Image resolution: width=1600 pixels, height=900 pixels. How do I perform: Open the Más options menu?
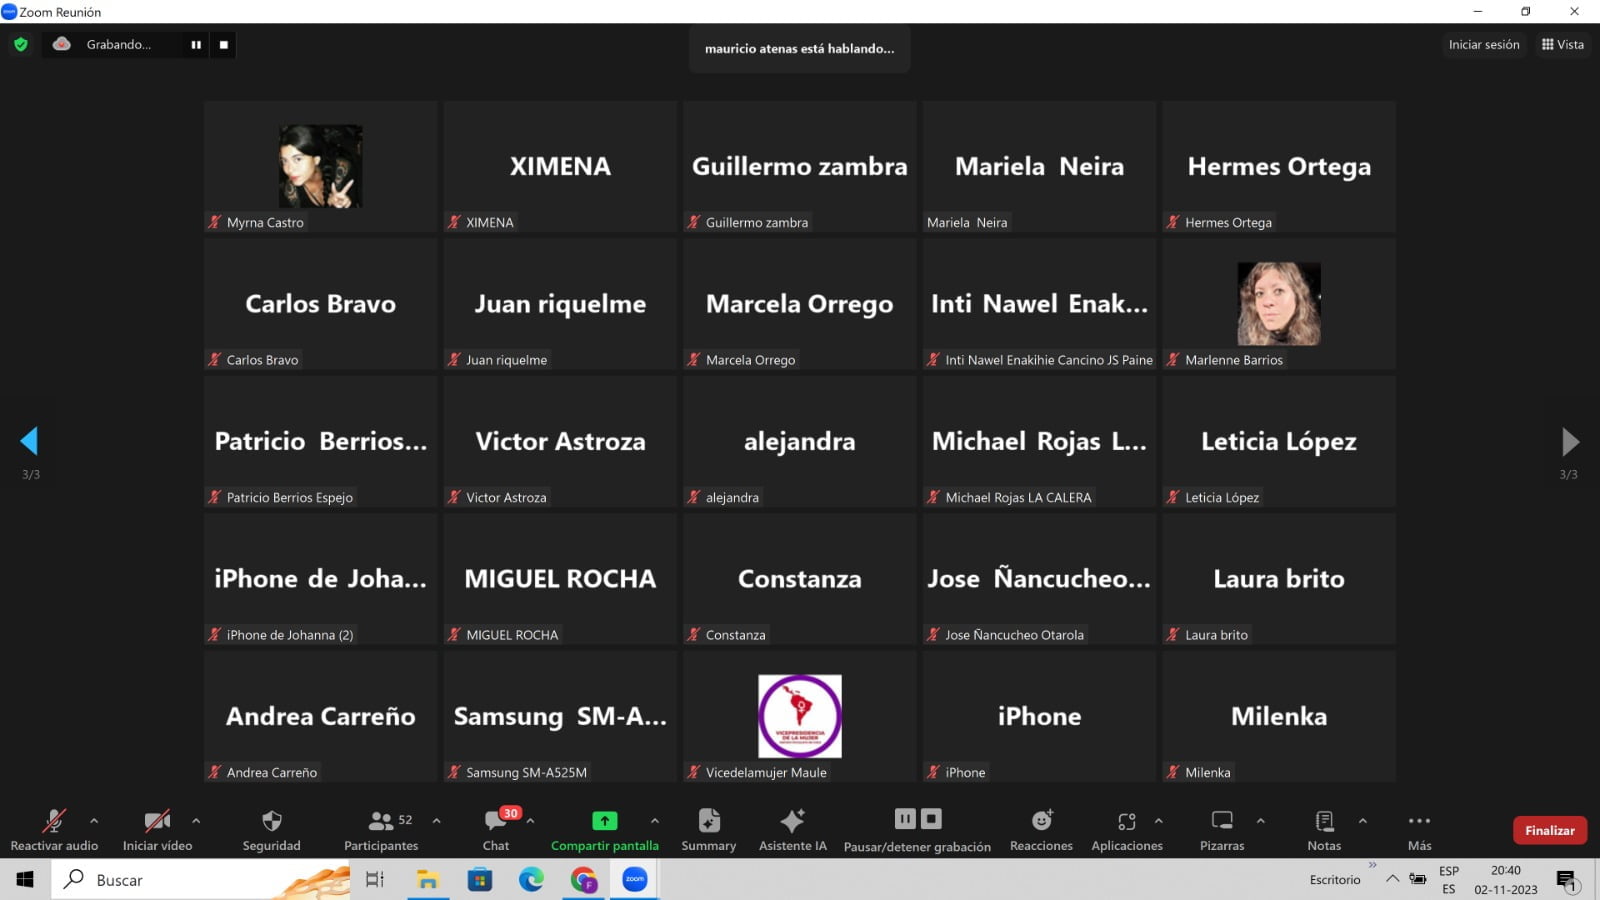(x=1419, y=821)
